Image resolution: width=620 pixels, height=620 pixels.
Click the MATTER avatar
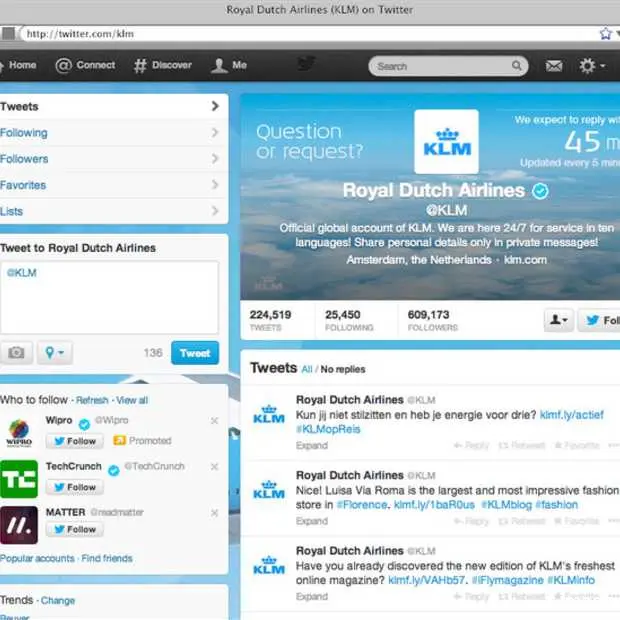coord(19,525)
